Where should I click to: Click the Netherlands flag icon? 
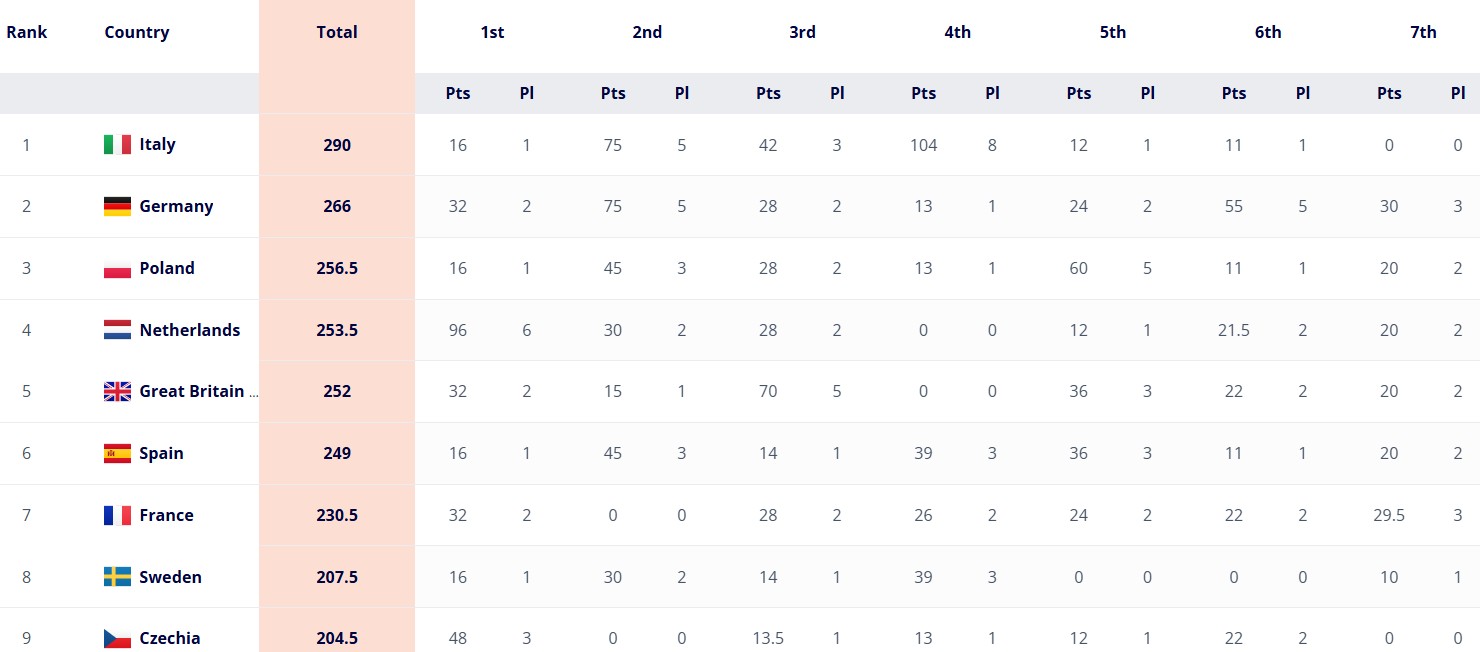(x=117, y=330)
